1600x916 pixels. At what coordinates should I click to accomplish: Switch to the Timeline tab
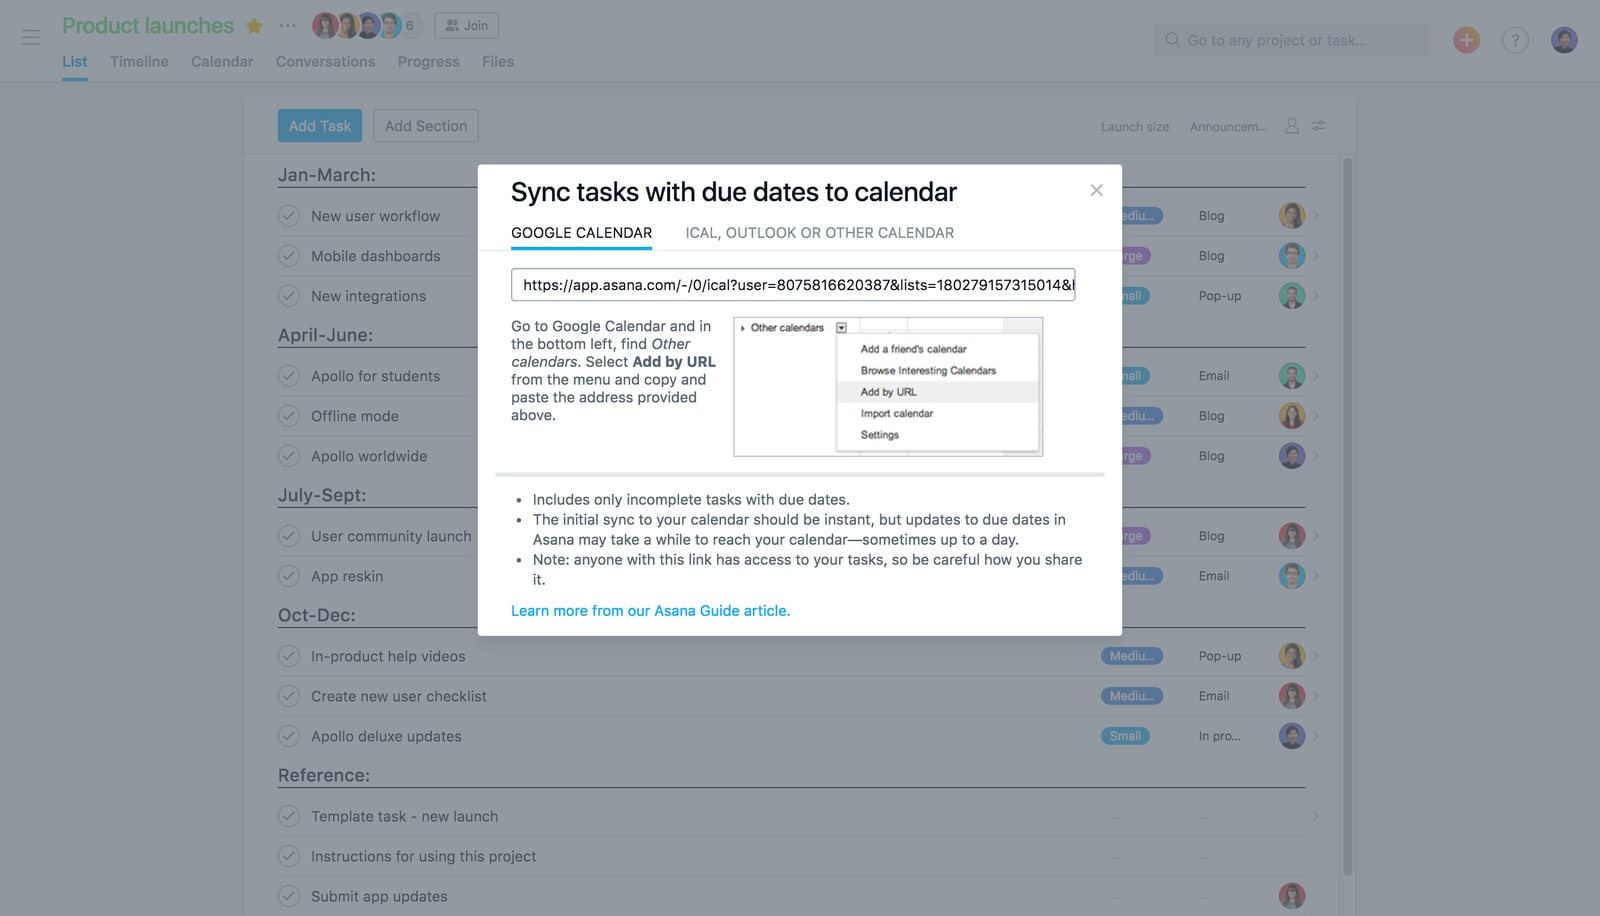139,62
